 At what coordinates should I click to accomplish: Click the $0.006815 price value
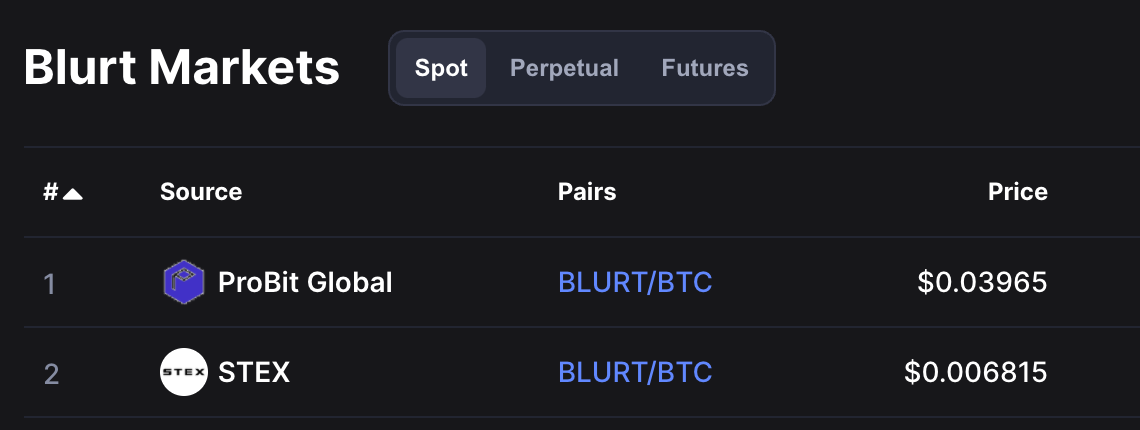[975, 372]
